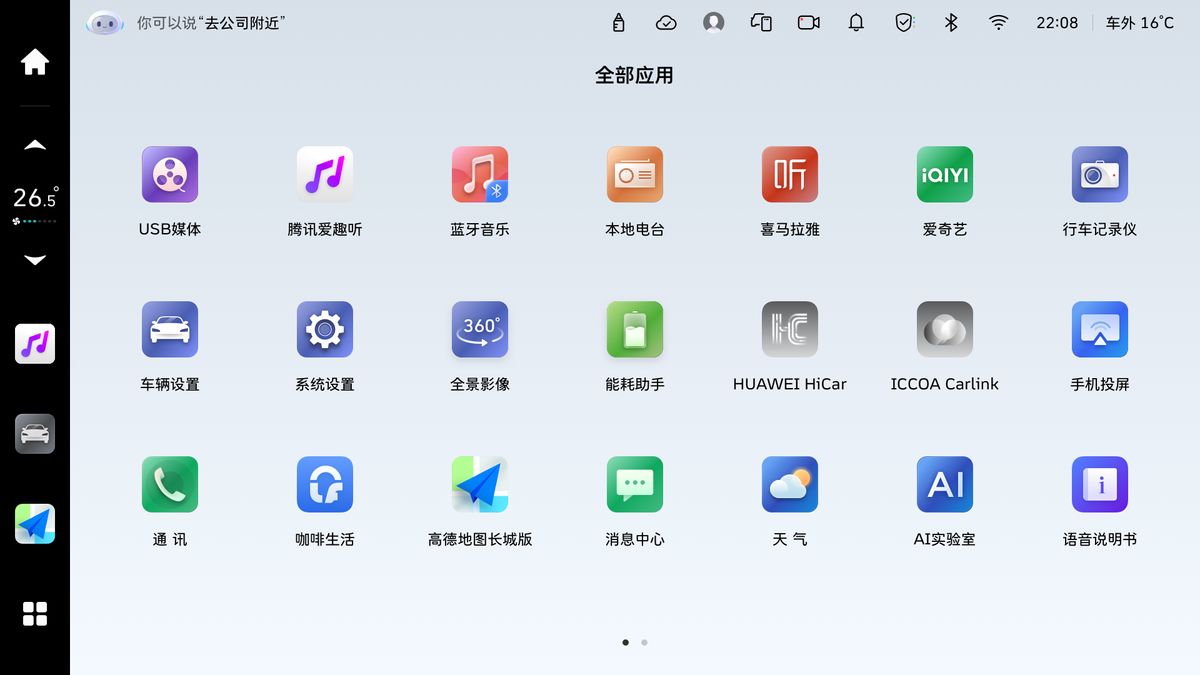
Task: Decrease temperature with the down arrow
Action: pos(35,260)
